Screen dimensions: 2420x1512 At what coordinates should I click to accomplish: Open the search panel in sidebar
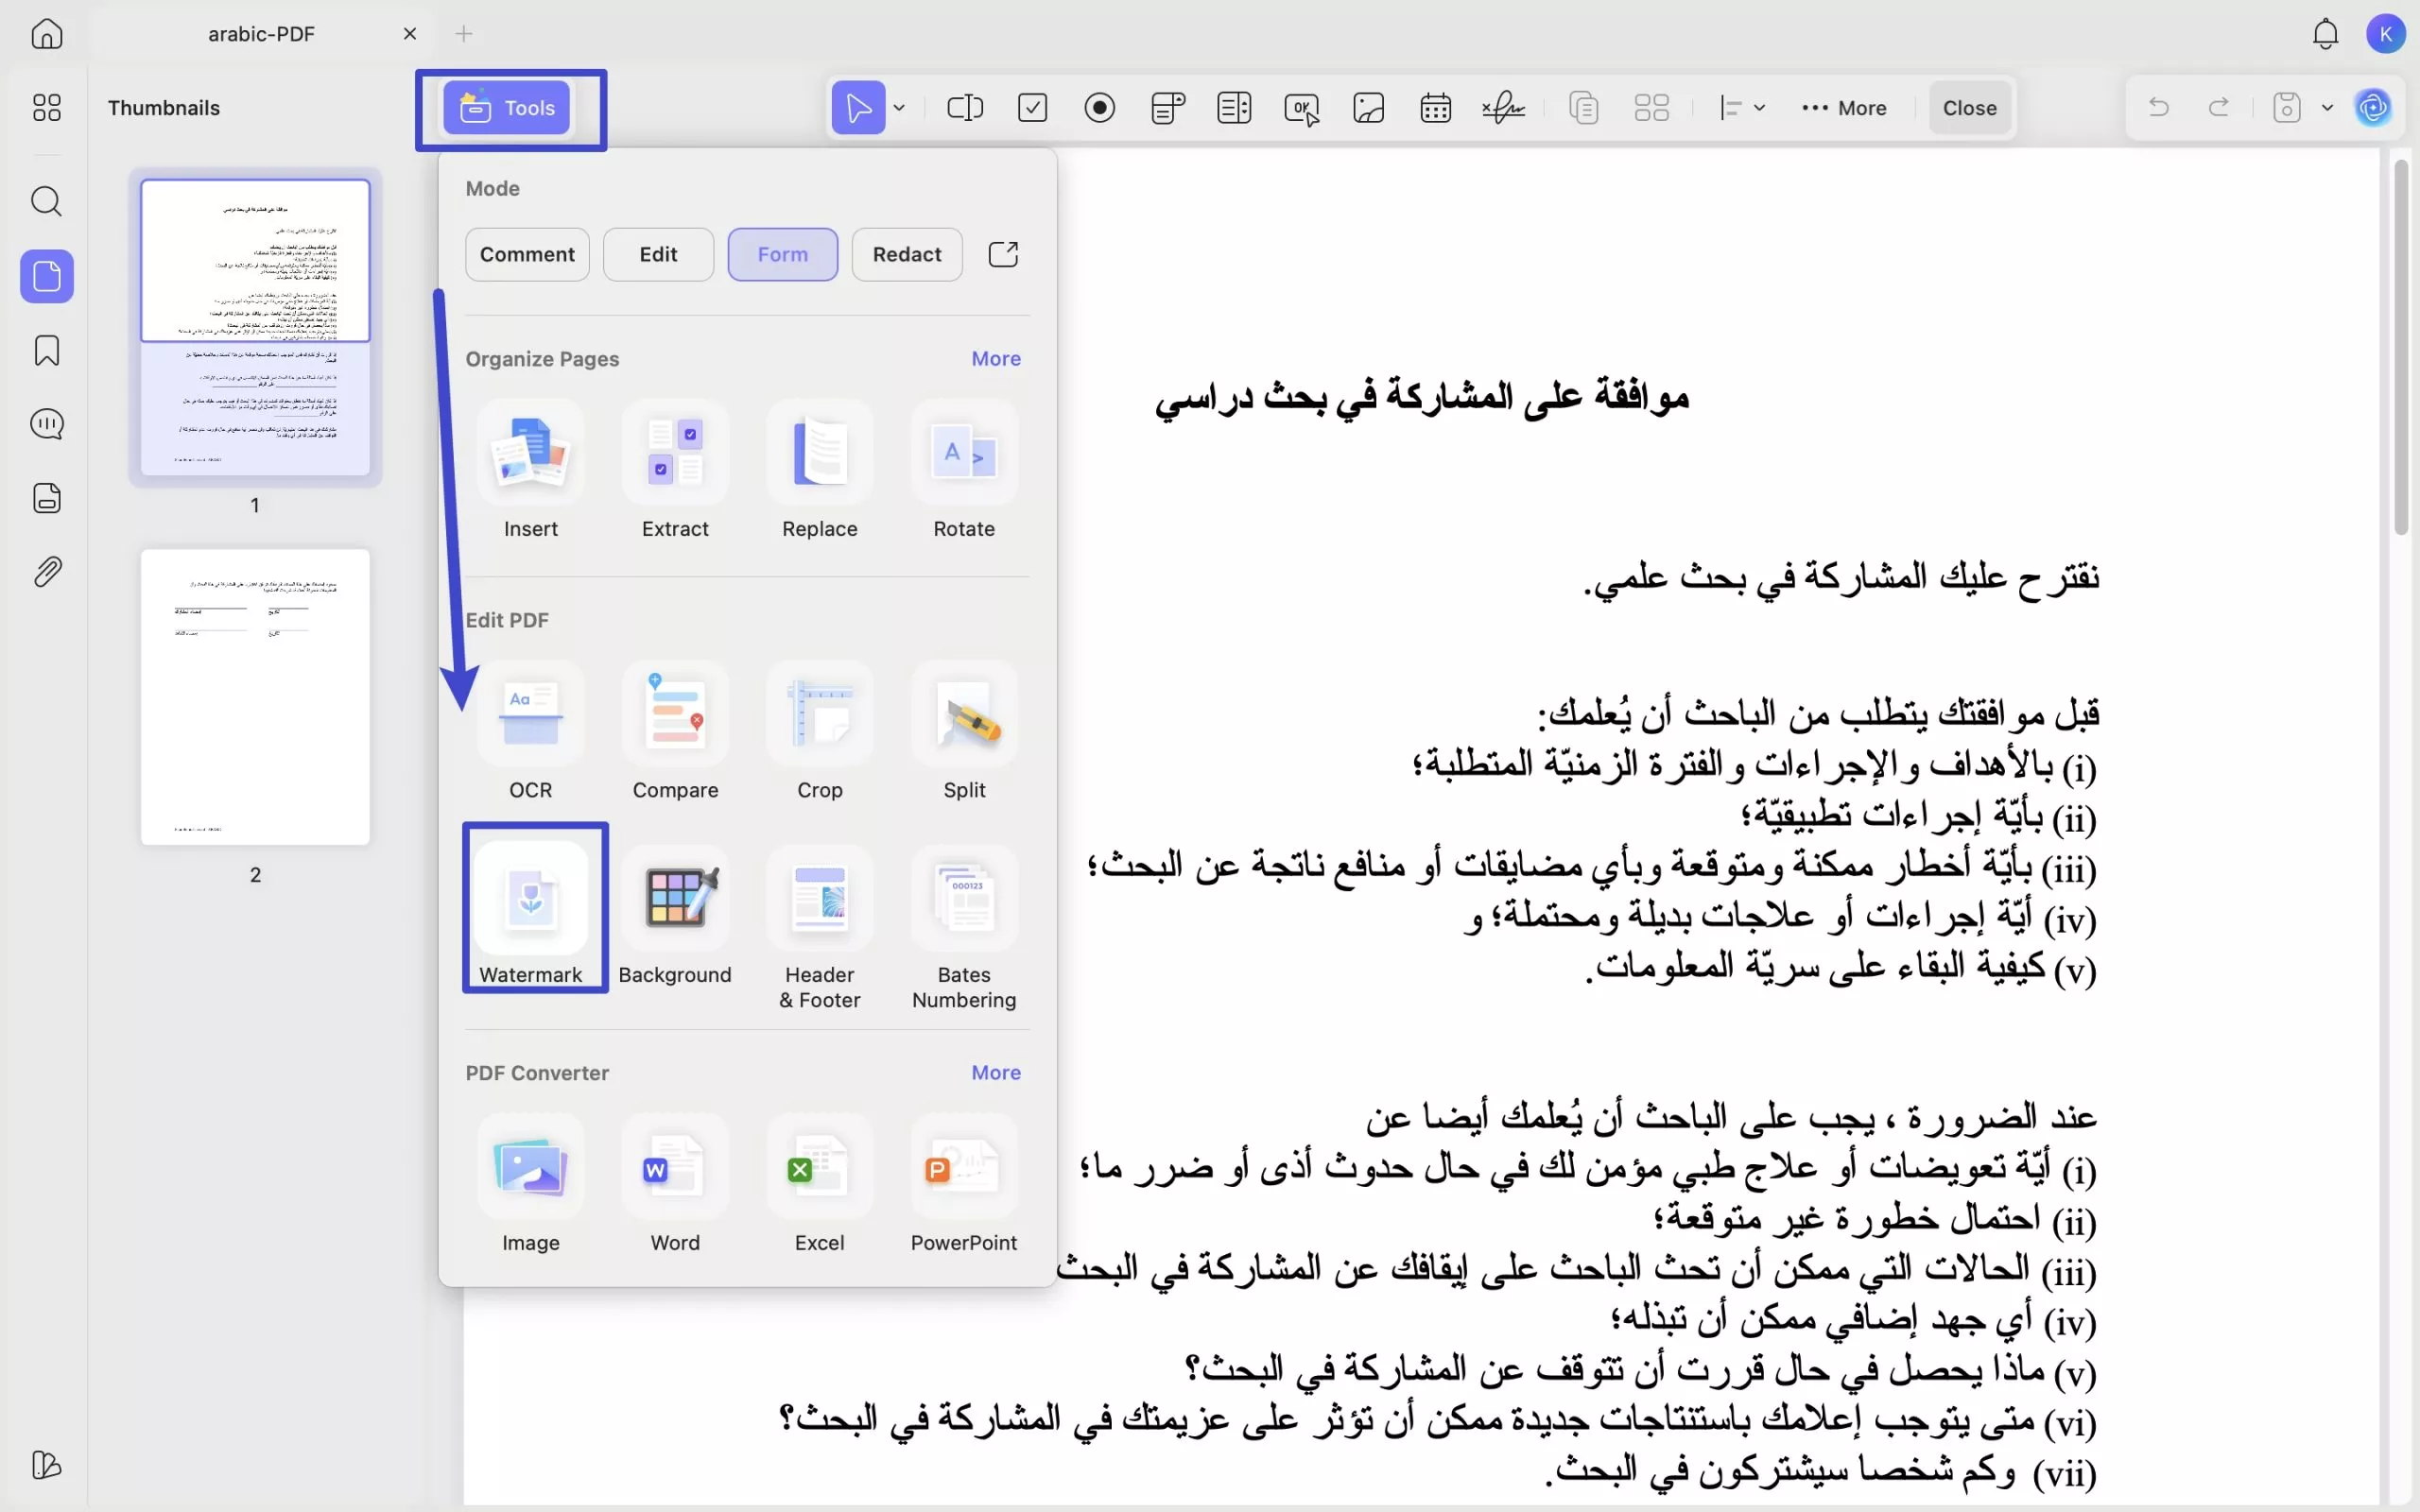47,203
